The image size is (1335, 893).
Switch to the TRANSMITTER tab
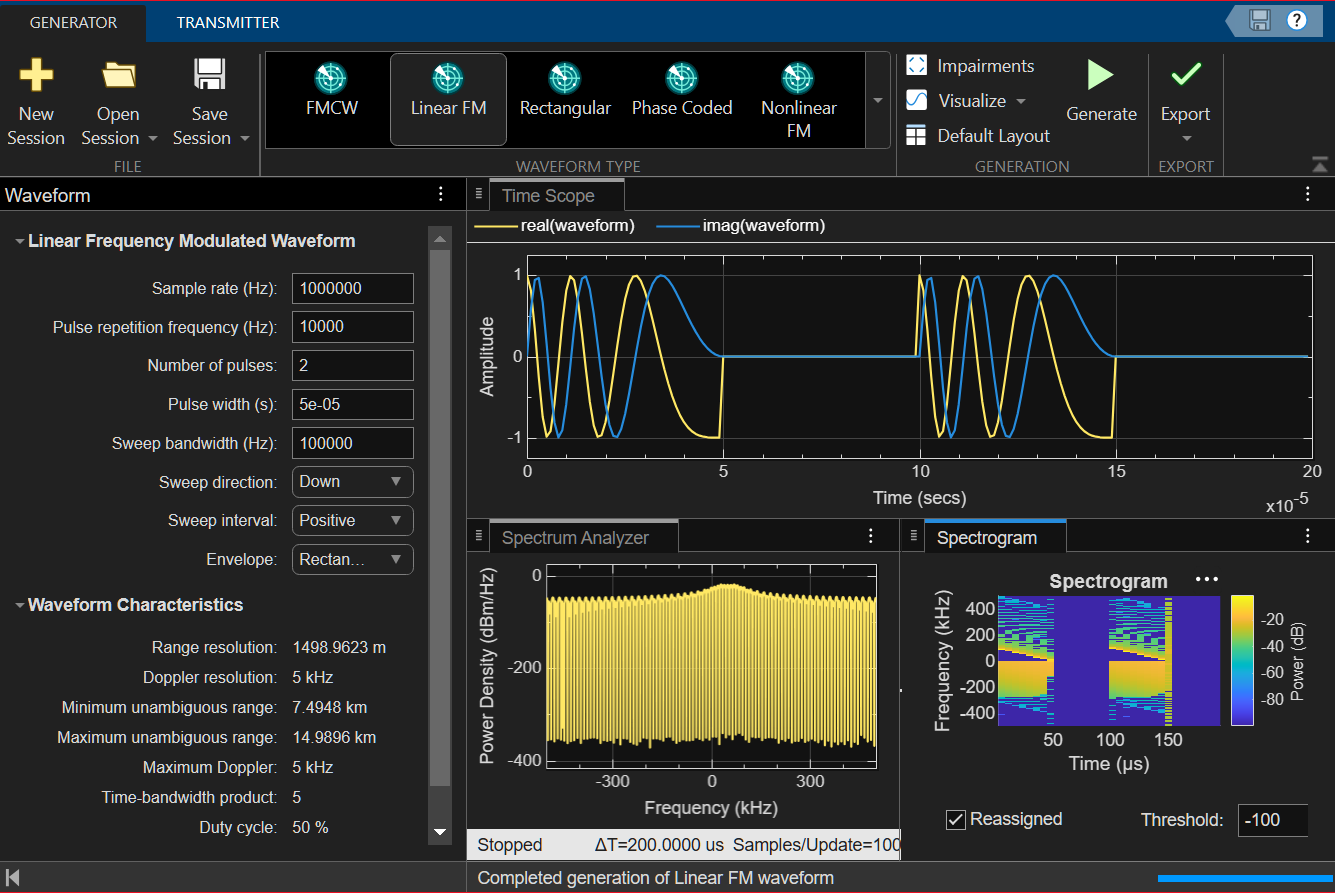point(227,20)
